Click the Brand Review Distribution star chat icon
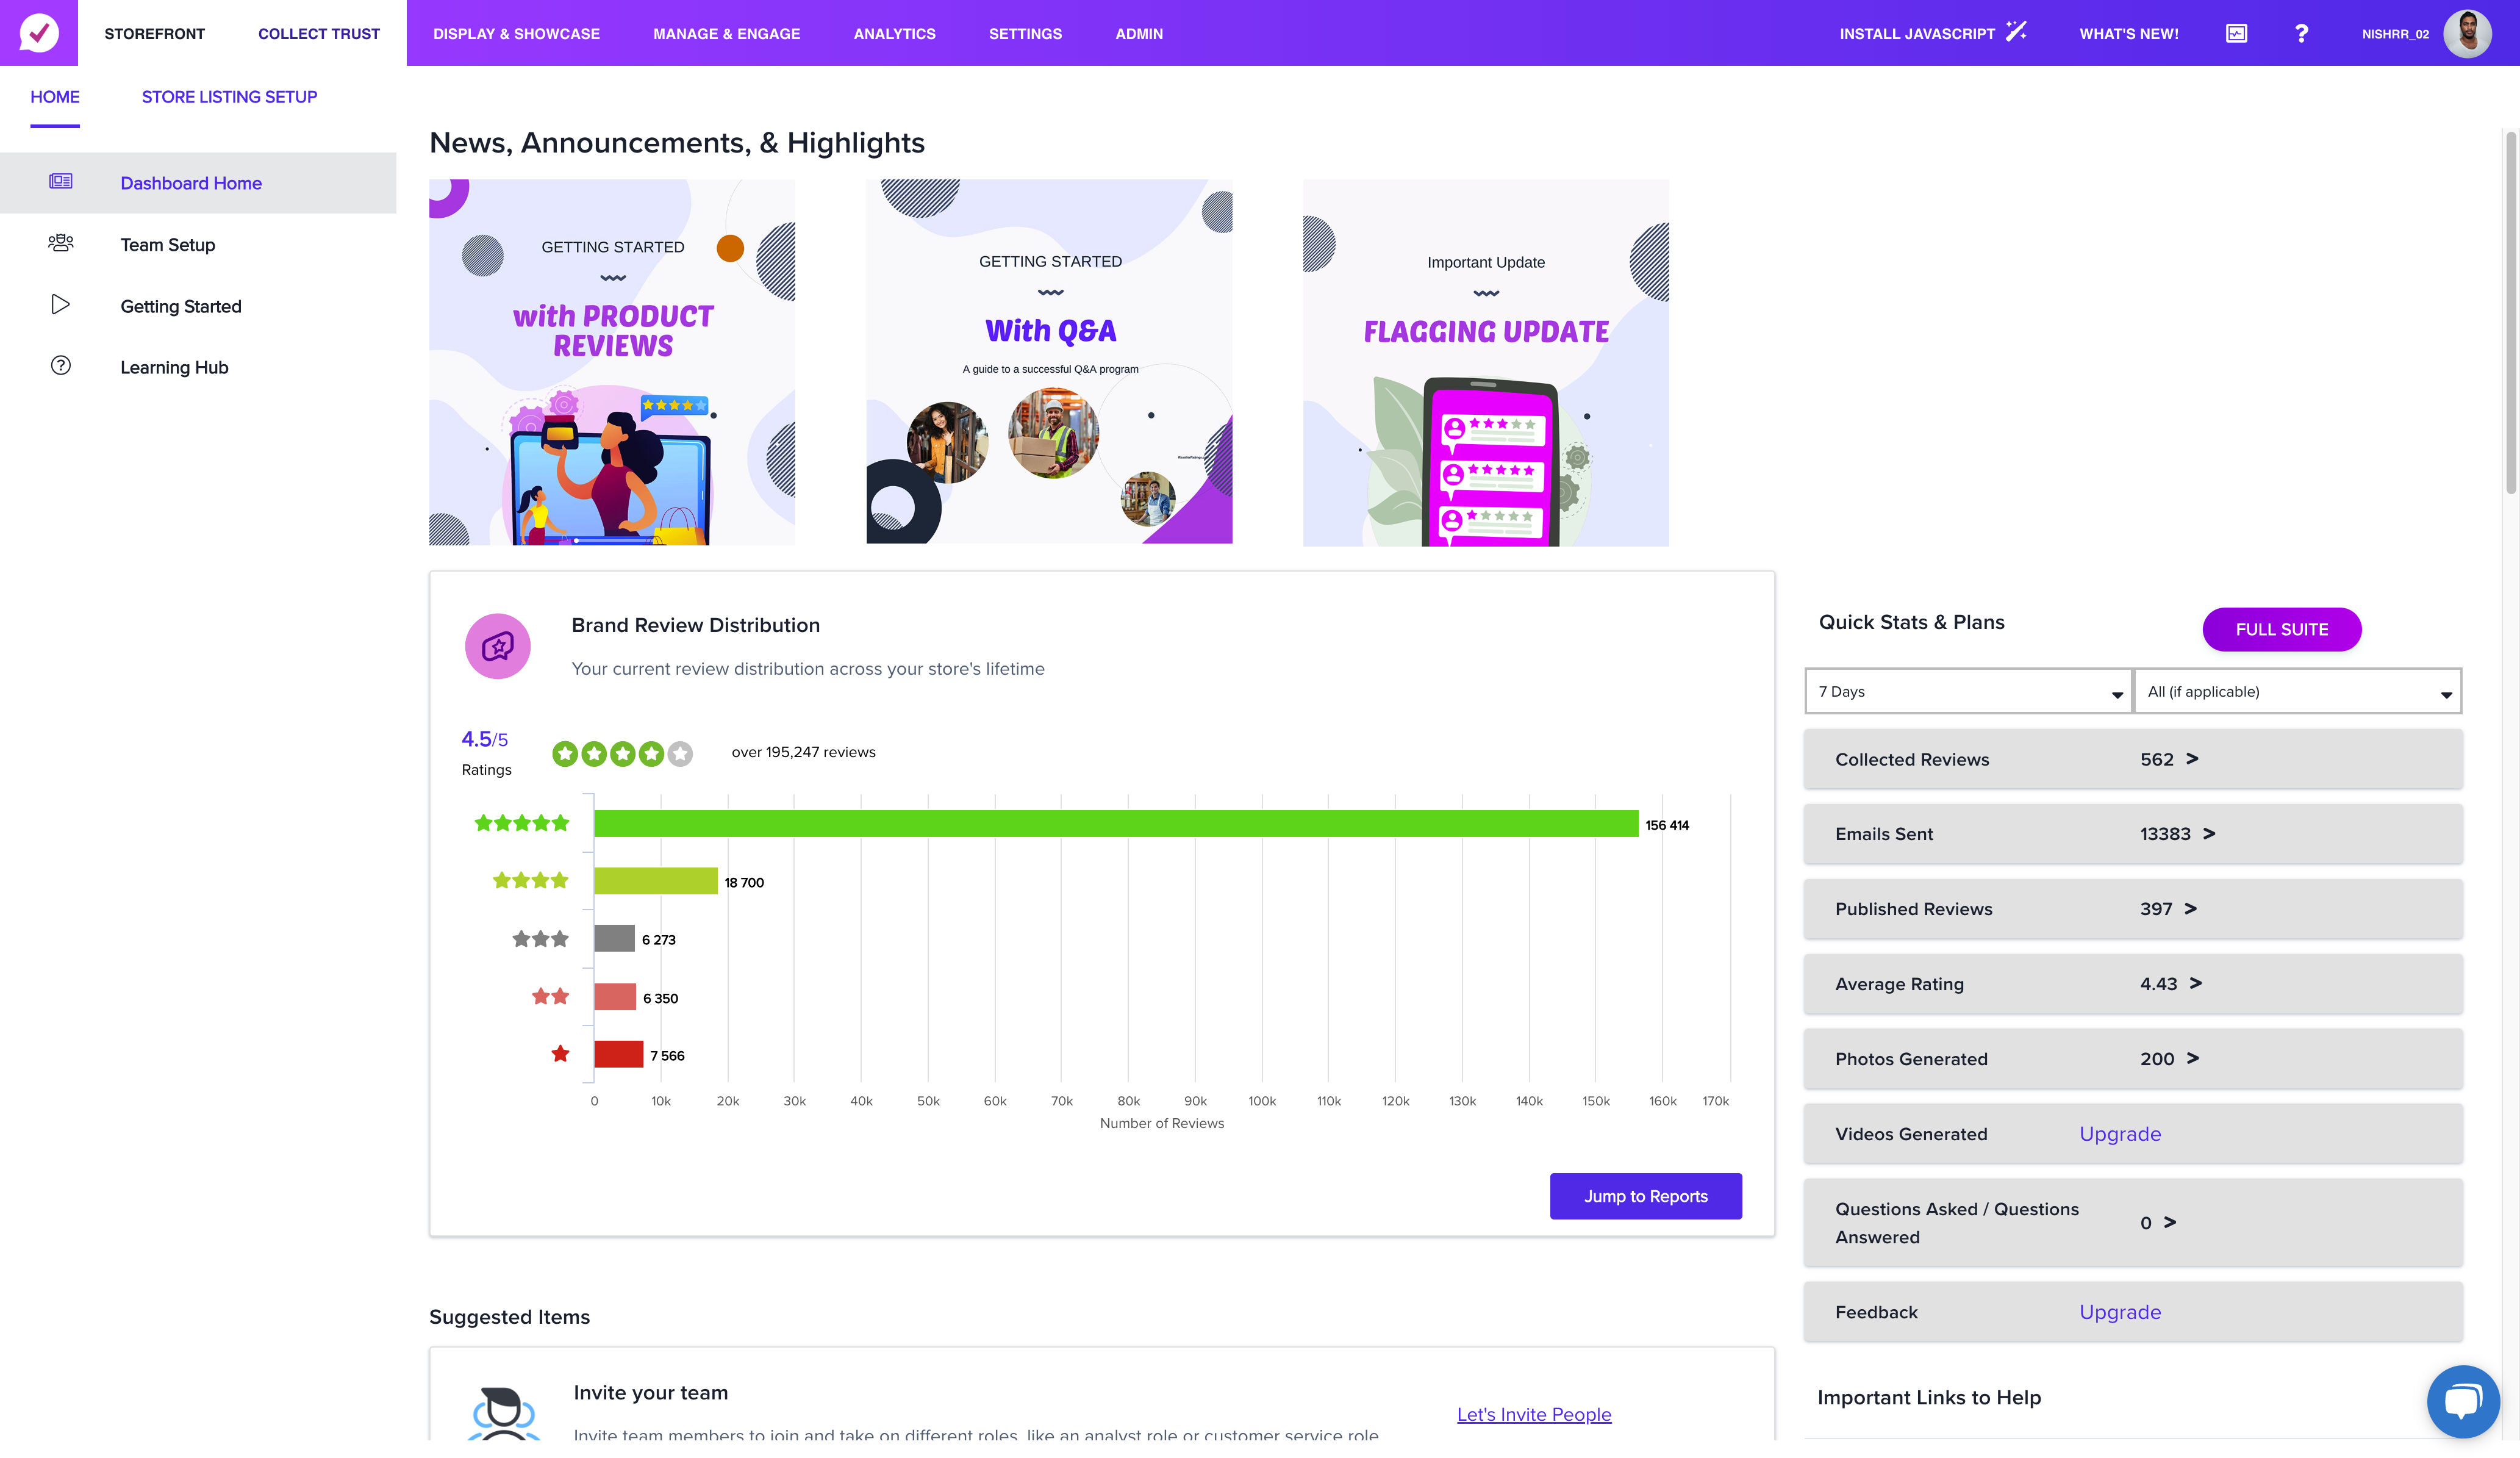 498,646
